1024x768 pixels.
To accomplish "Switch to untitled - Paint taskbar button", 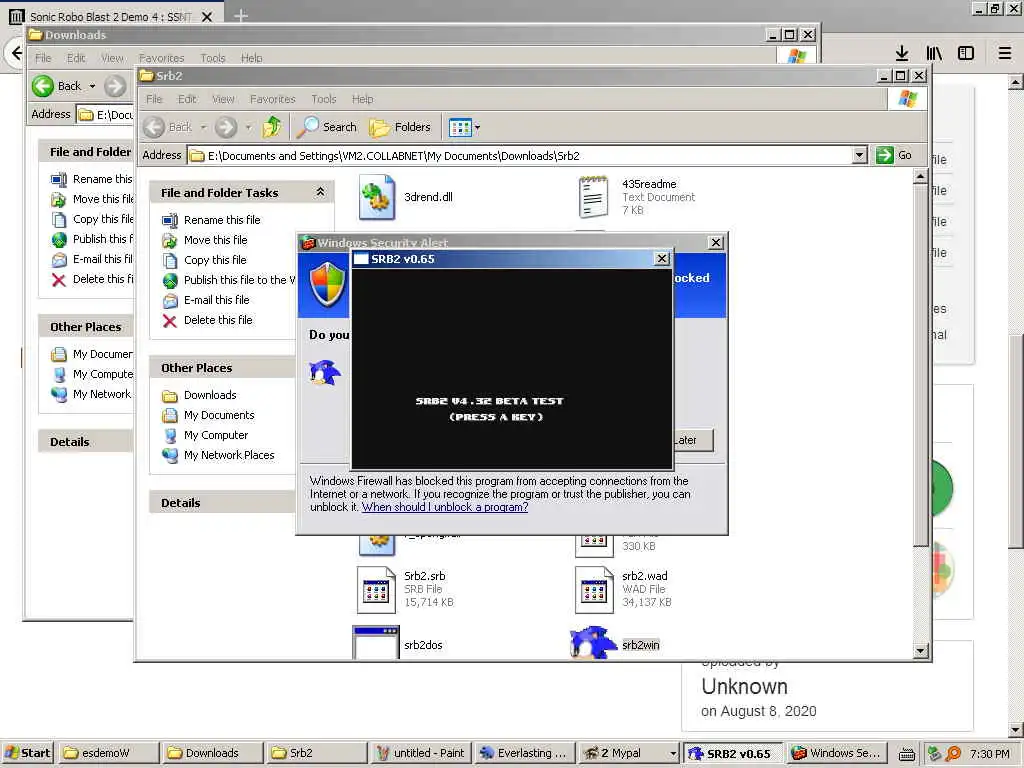I will [x=421, y=753].
